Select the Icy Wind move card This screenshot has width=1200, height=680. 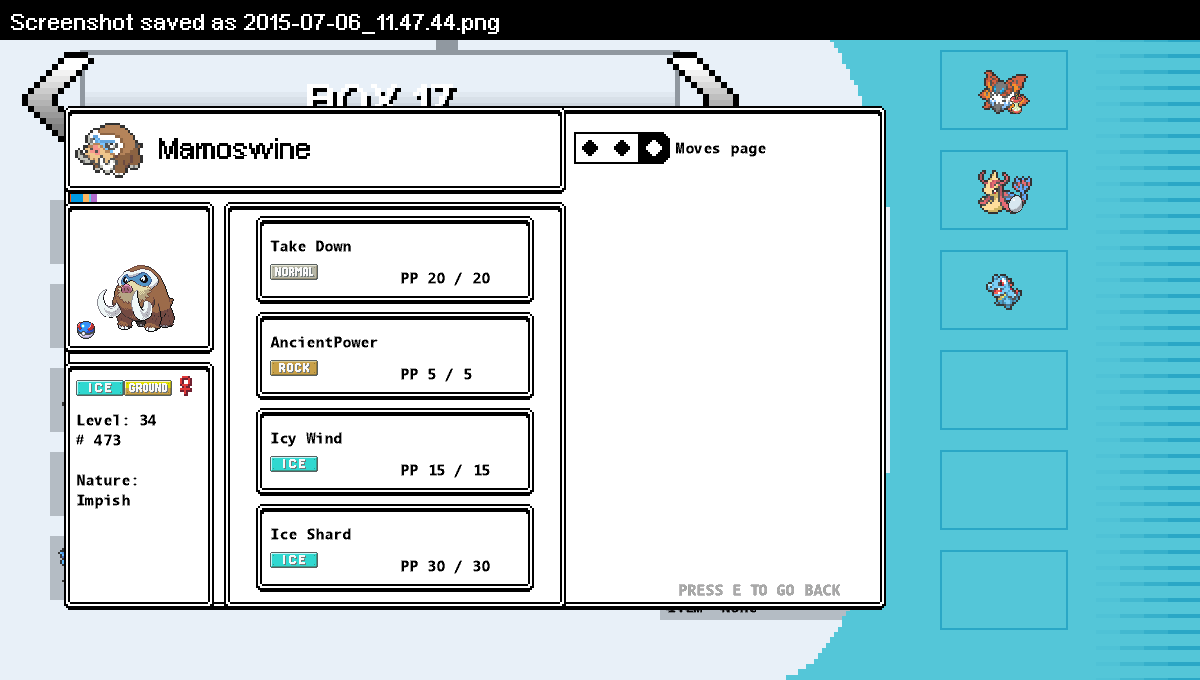tap(395, 452)
